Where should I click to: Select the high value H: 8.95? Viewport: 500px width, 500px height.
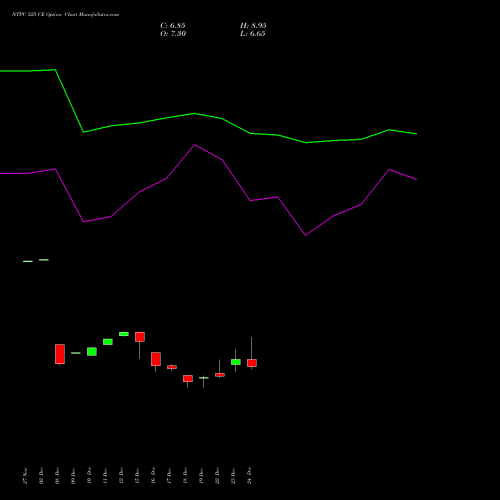(x=253, y=26)
